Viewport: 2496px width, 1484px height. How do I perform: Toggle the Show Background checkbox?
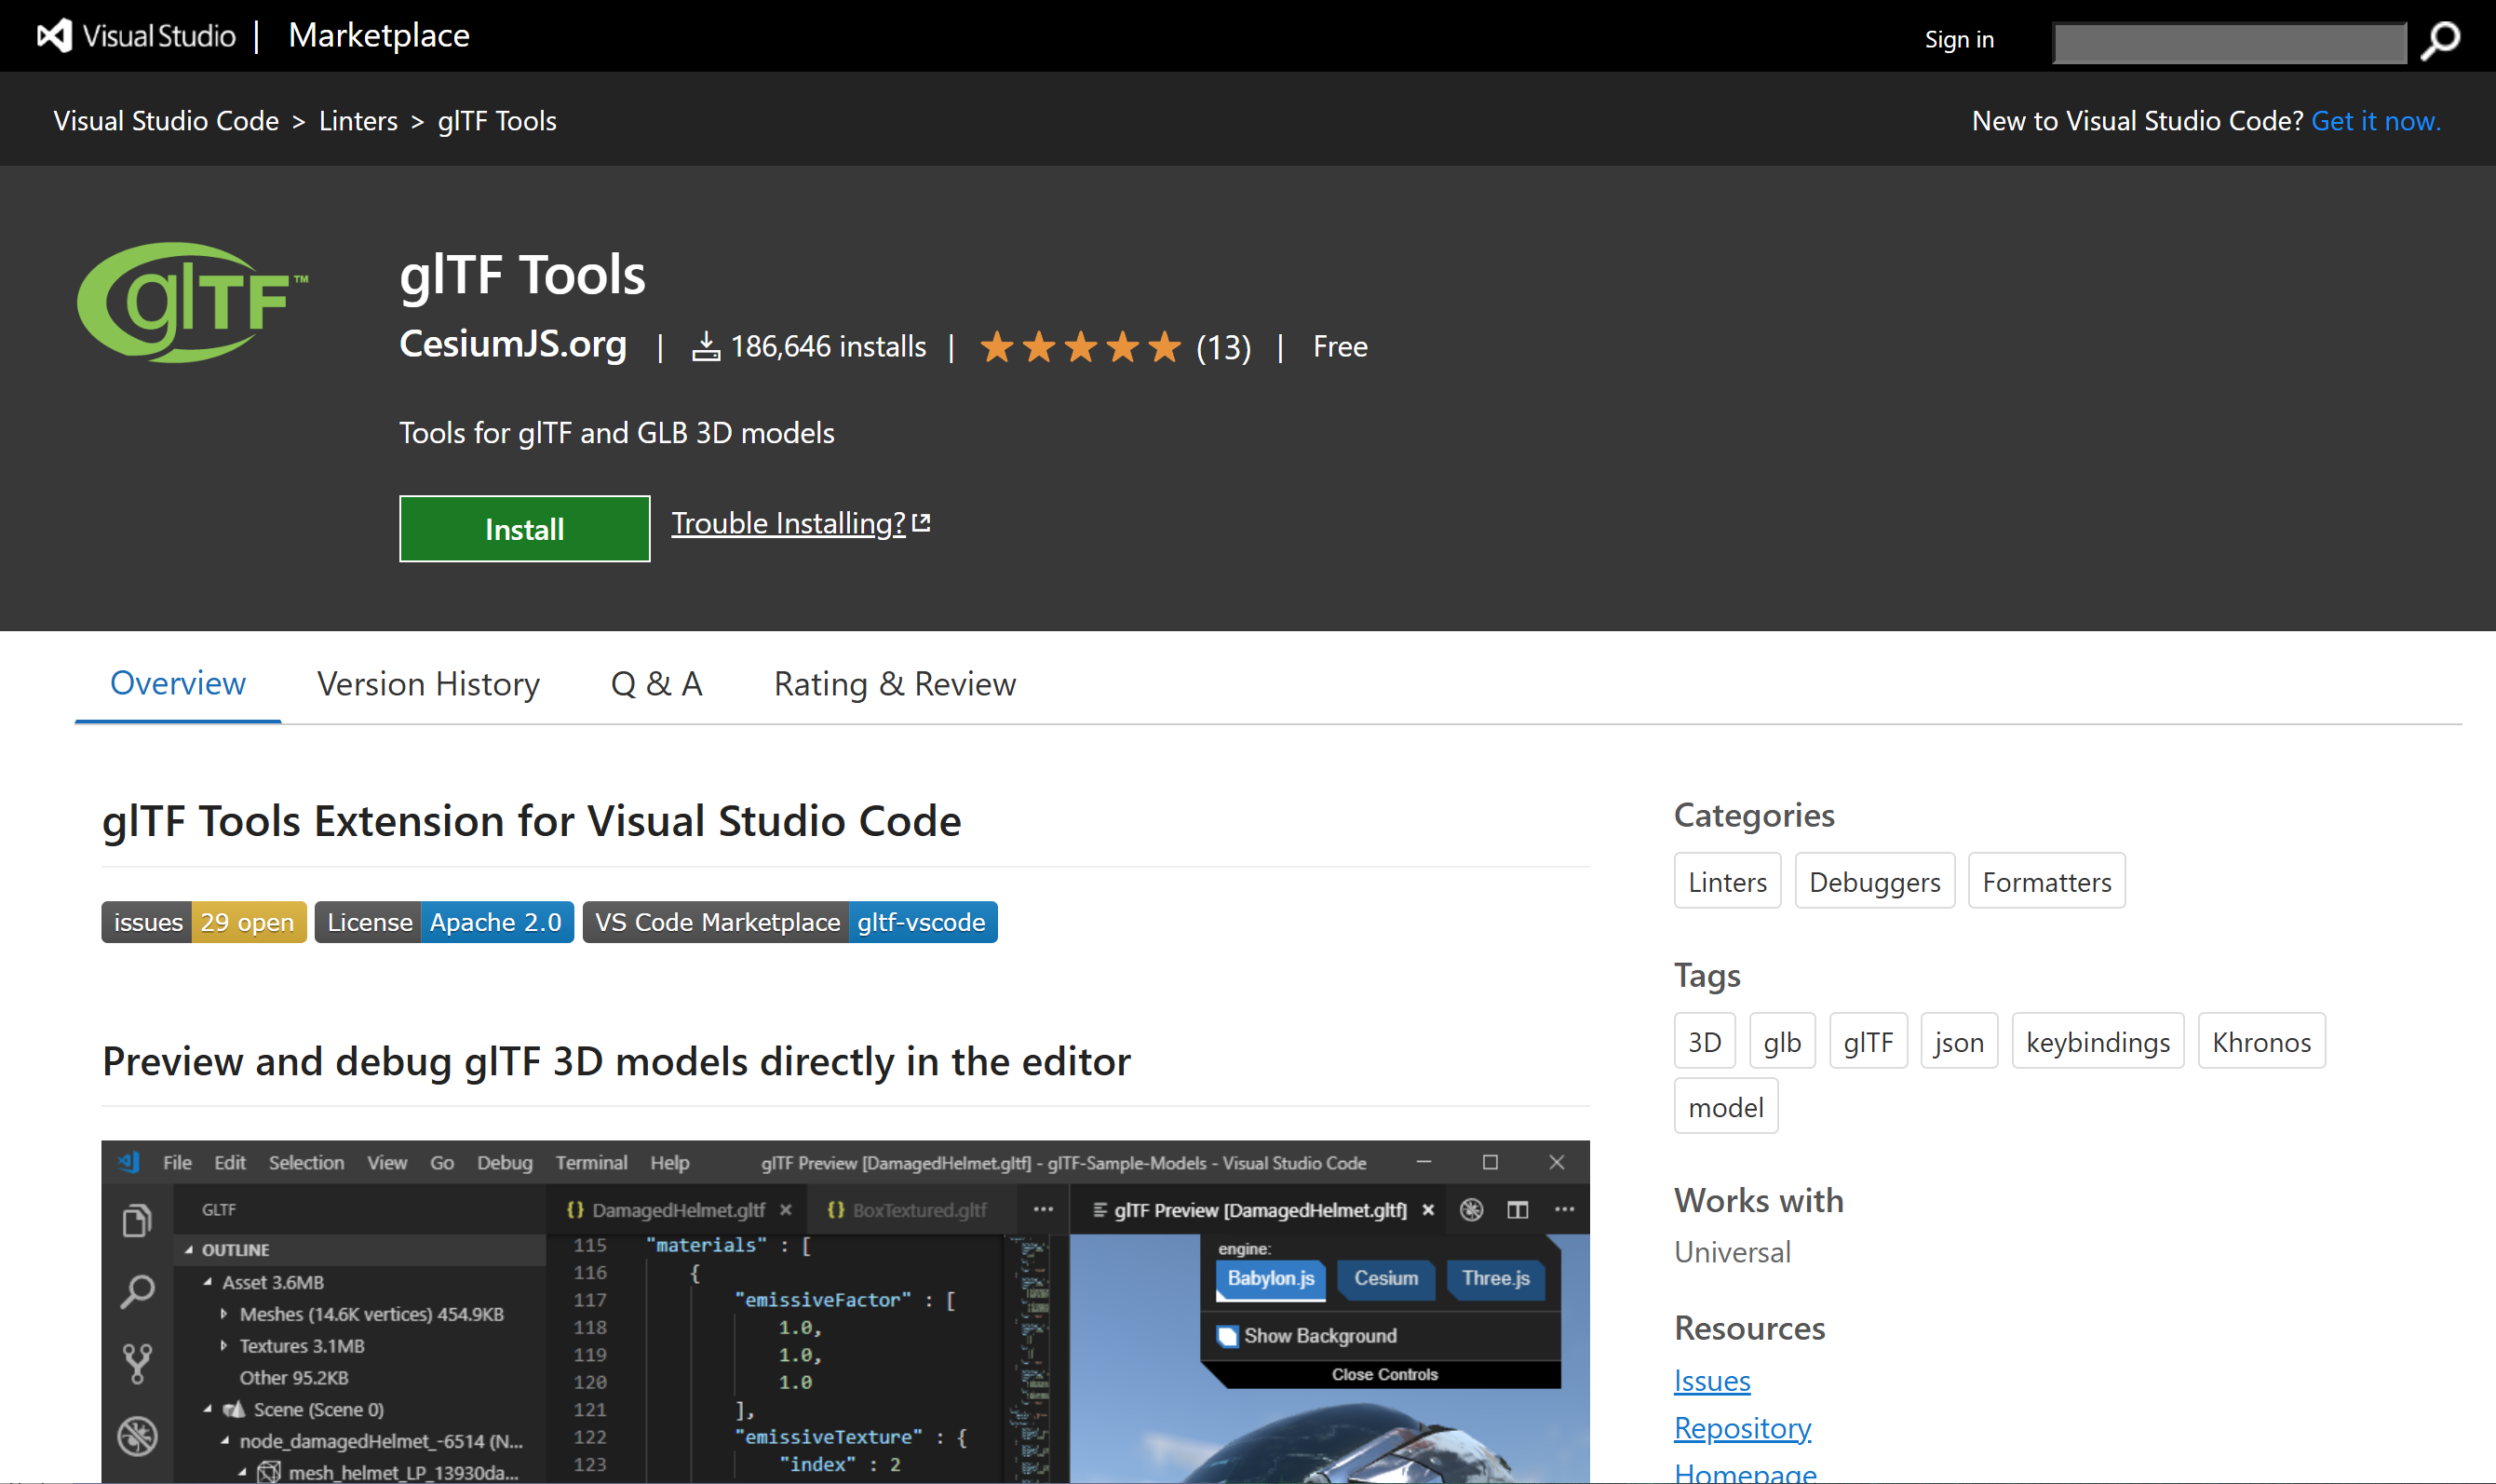click(1227, 1336)
